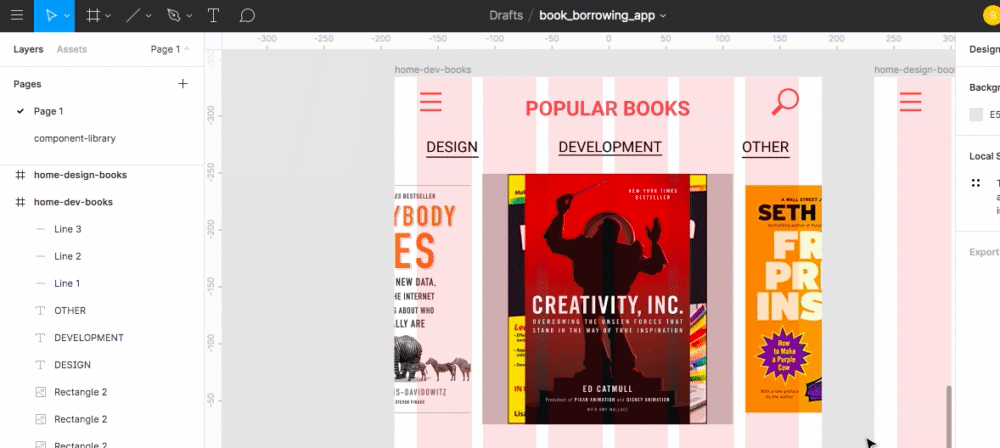Click the home-design-books frame label on canvas
The height and width of the screenshot is (448, 1000).
coord(915,70)
